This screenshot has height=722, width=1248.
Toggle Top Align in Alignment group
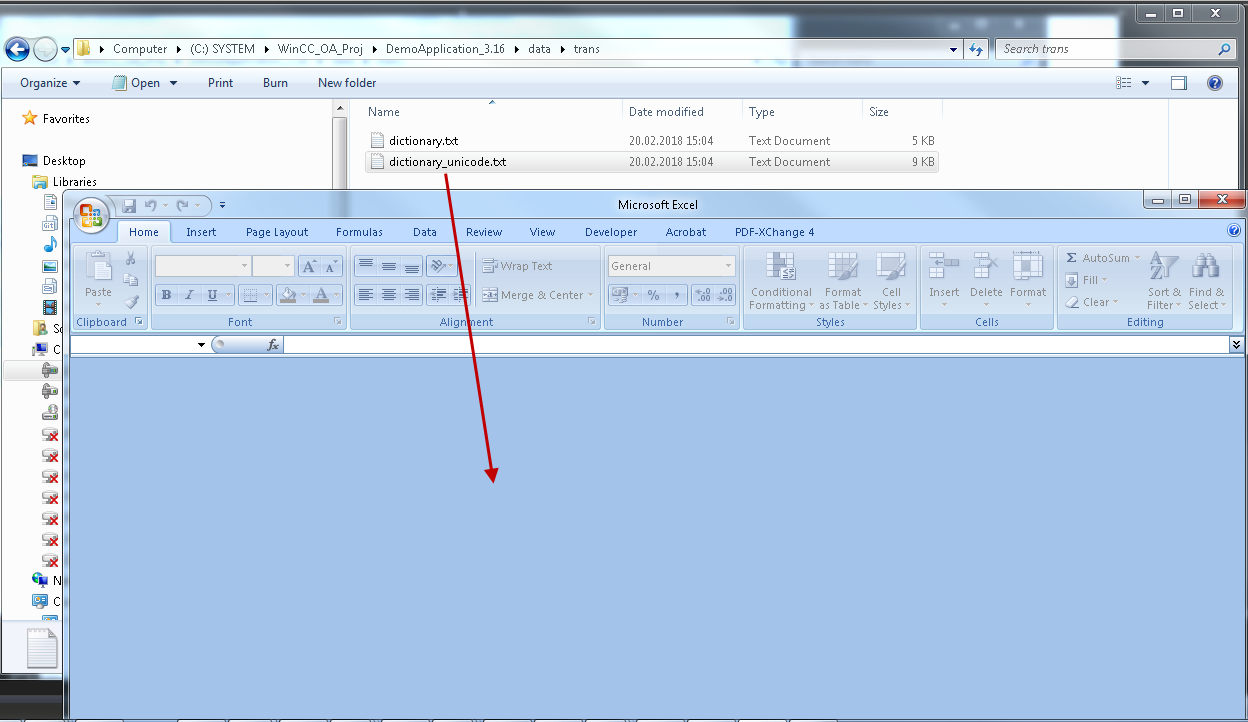coord(366,266)
